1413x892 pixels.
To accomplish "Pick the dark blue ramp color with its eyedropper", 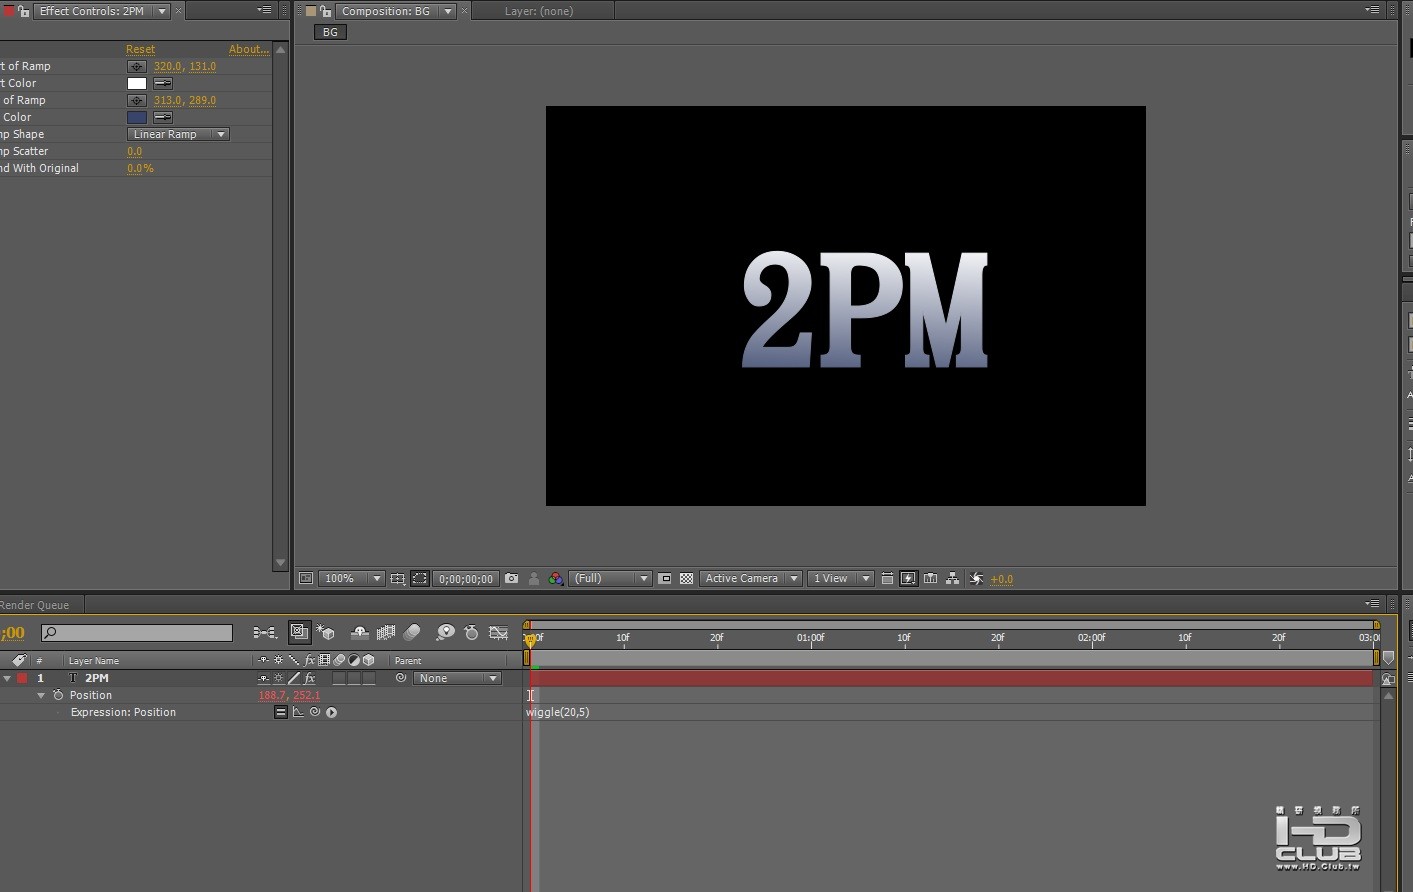I will [x=163, y=118].
